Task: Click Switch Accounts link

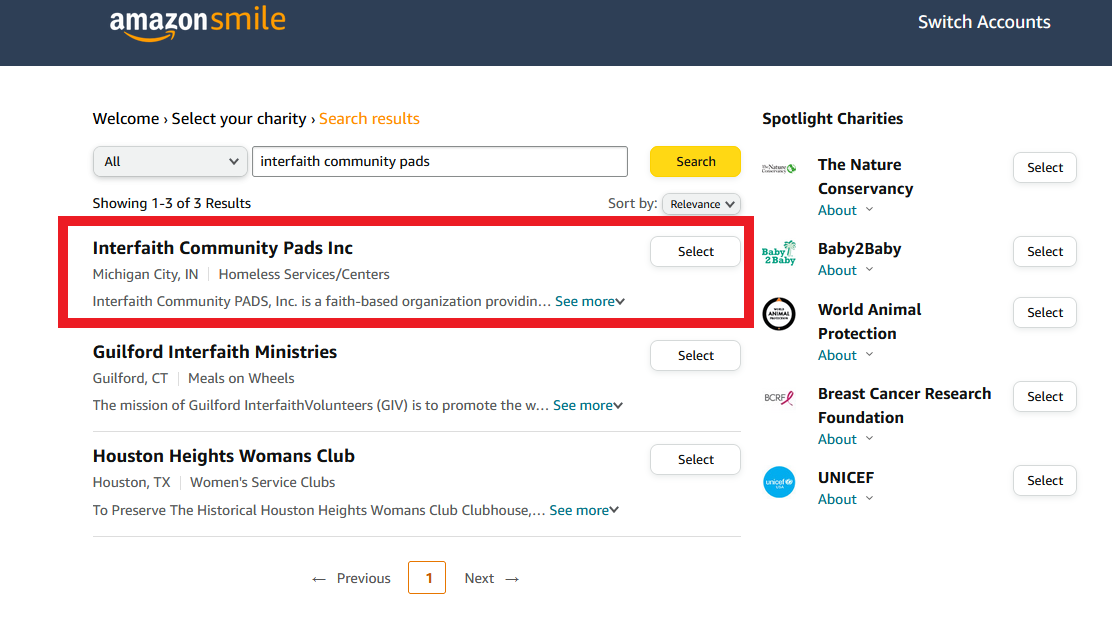Action: (x=984, y=22)
